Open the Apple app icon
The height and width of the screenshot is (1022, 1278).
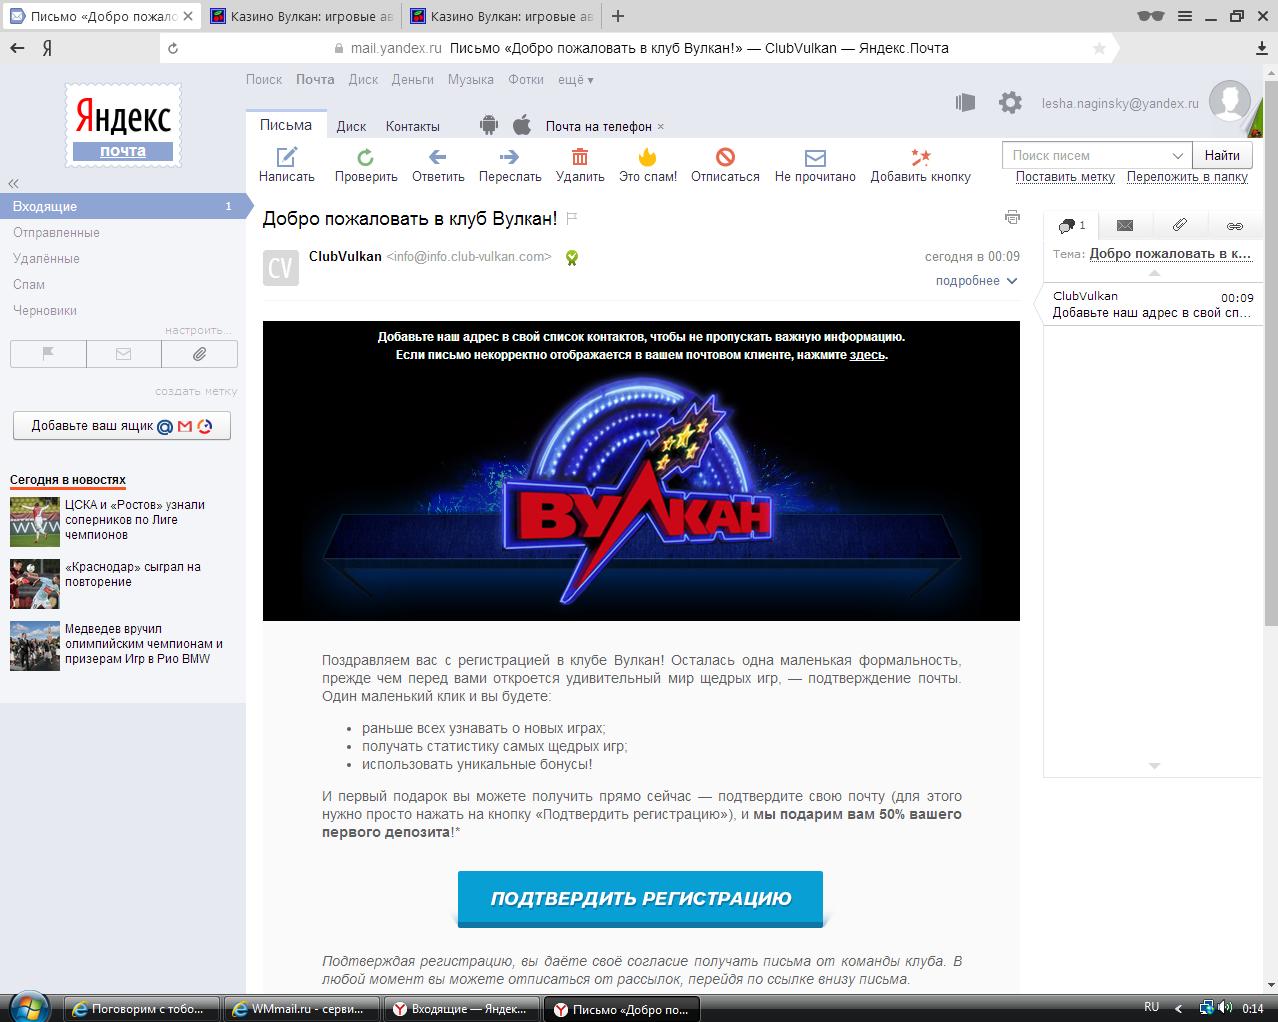click(521, 125)
